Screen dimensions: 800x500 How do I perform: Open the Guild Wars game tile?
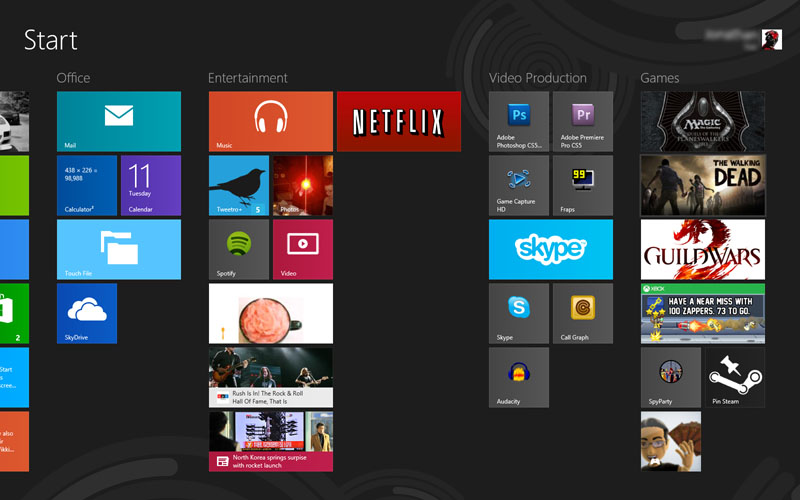[702, 249]
